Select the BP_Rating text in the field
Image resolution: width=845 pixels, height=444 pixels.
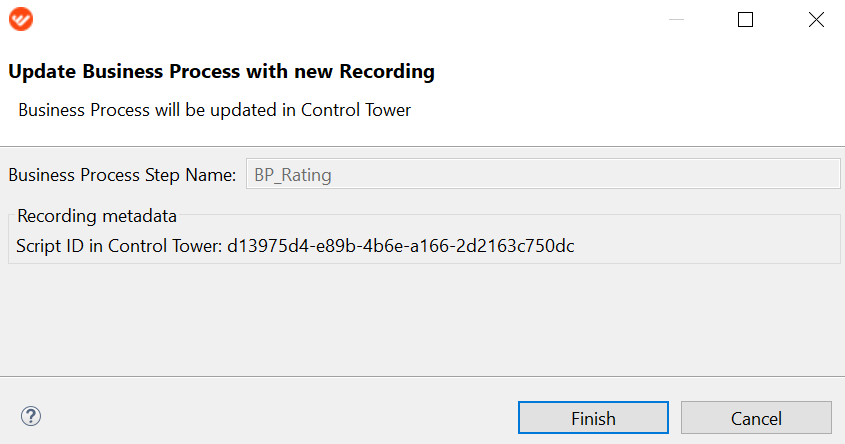point(293,175)
